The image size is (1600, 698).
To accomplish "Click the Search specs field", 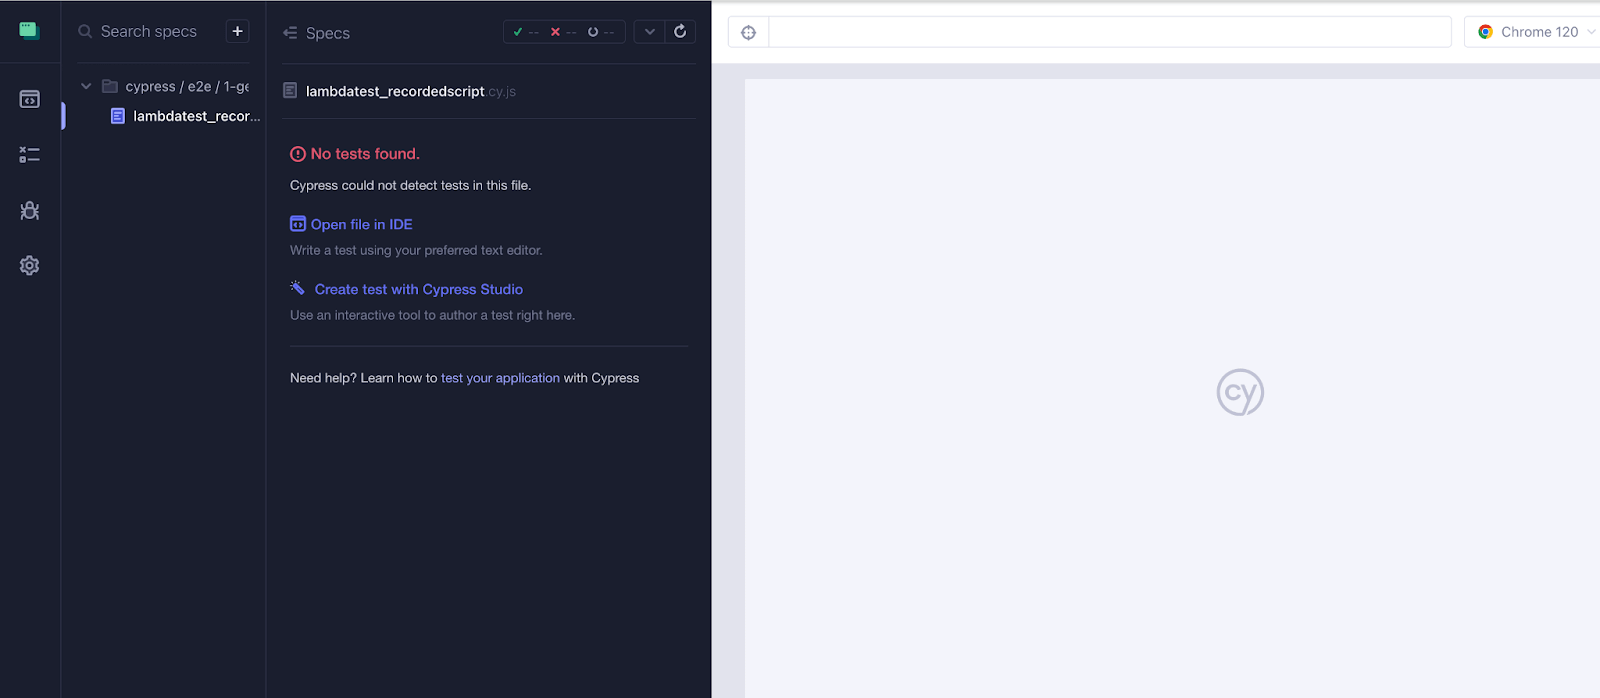I will pos(158,32).
